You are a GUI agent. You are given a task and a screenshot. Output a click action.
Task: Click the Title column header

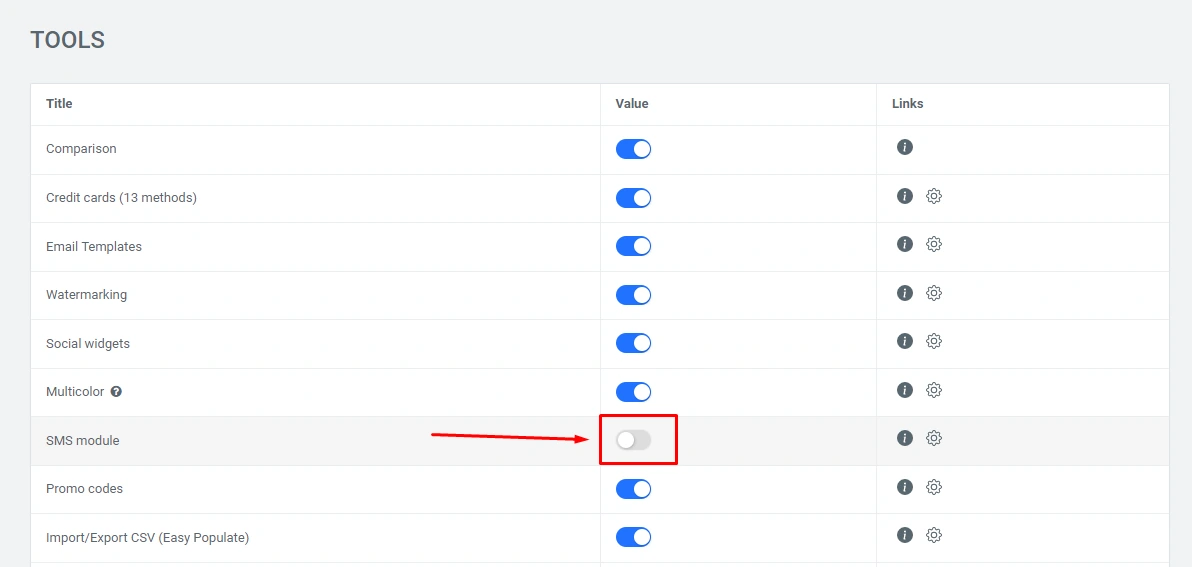pyautogui.click(x=59, y=104)
